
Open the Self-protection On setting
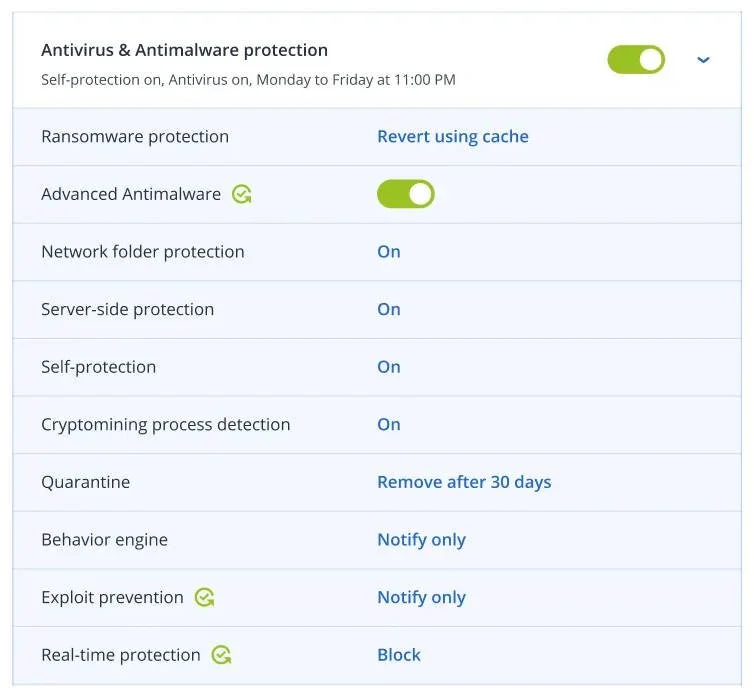388,367
